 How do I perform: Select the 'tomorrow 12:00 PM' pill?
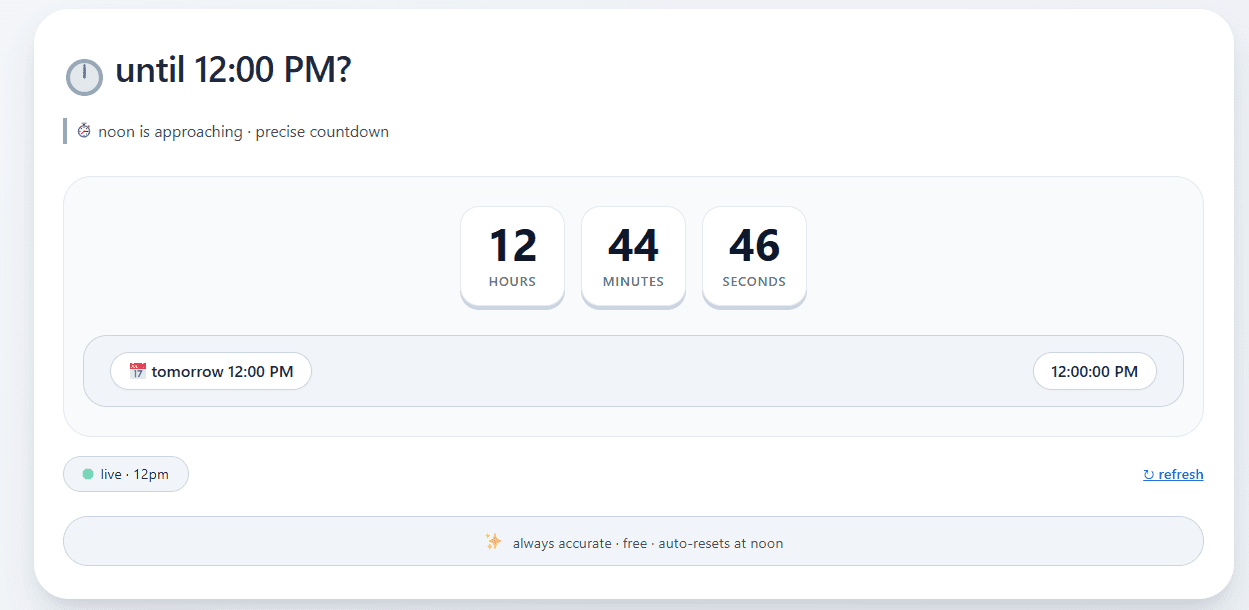[x=211, y=371]
